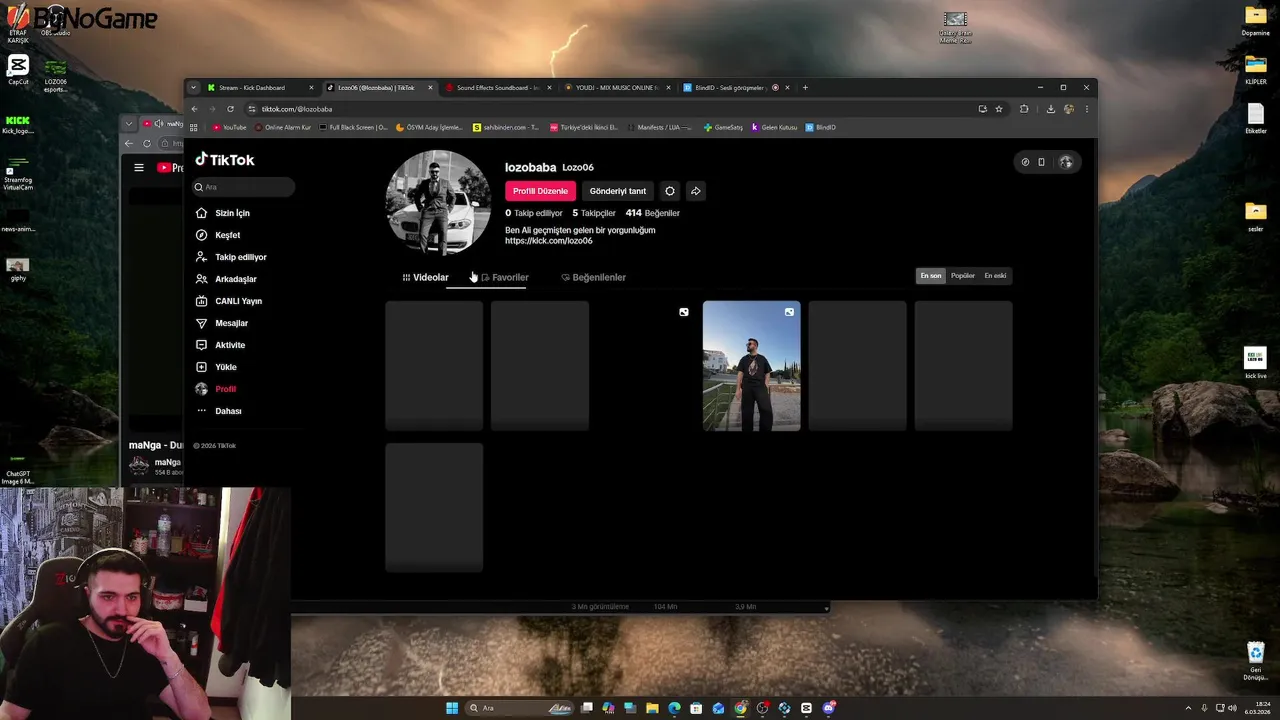Image resolution: width=1280 pixels, height=720 pixels.
Task: Open Mesajlar in TikTok sidebar
Action: [222, 323]
